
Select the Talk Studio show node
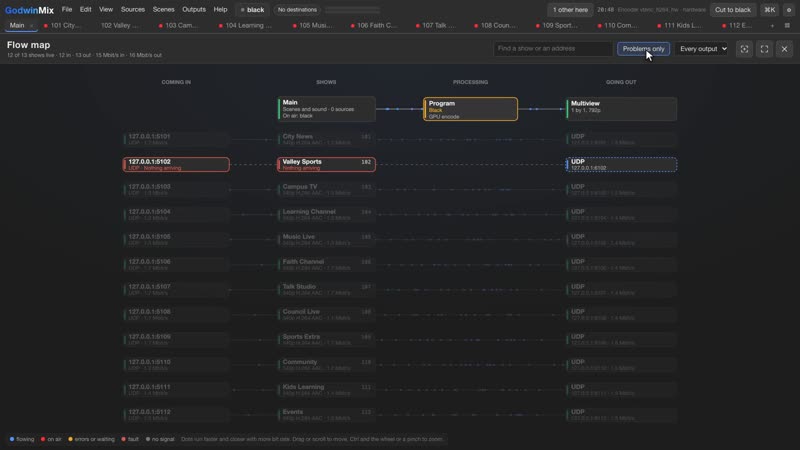point(327,289)
